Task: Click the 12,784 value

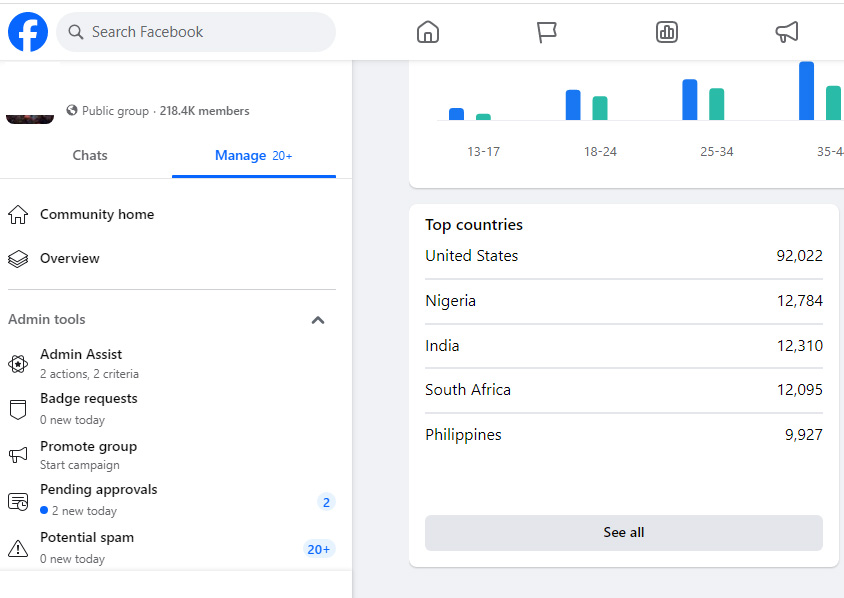Action: tap(799, 301)
